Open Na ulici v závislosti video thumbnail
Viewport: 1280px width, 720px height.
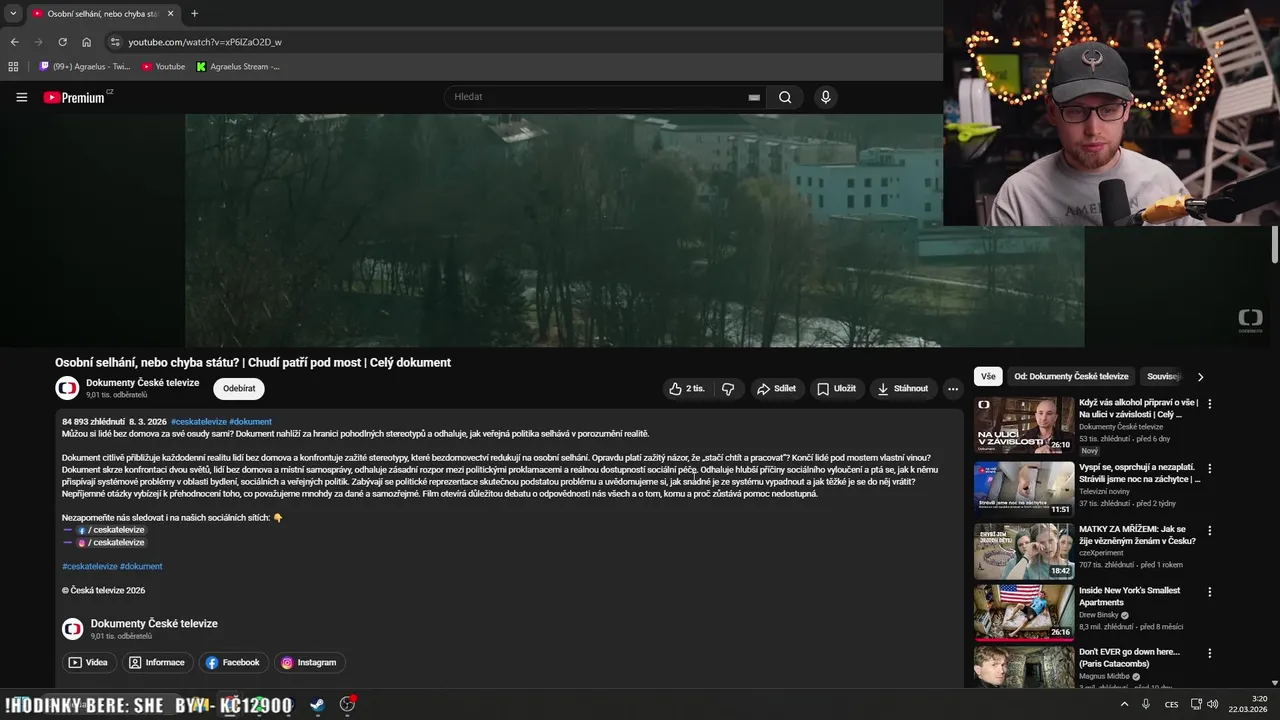point(1024,425)
